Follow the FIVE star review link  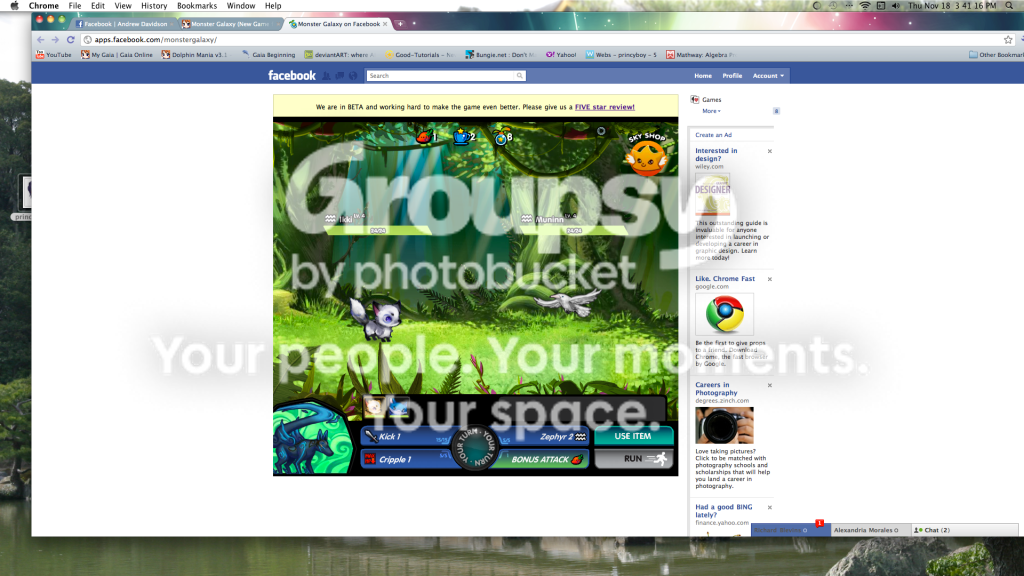[604, 106]
